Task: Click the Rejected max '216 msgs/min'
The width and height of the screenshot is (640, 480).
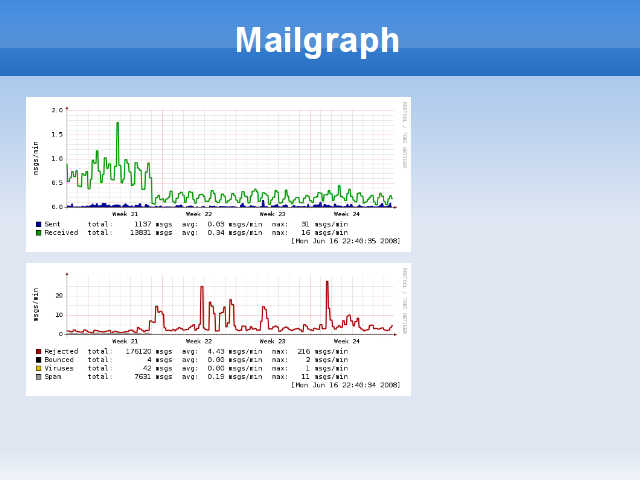Action: tap(322, 351)
